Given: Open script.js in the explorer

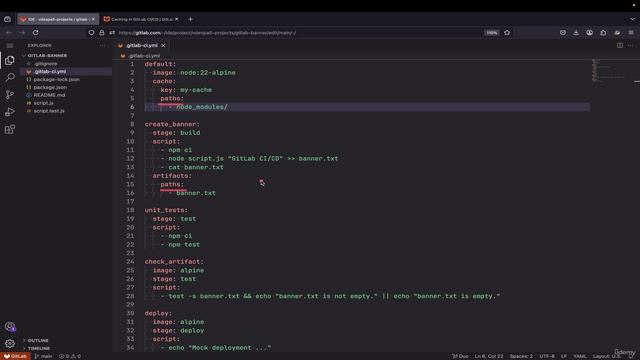Looking at the screenshot, I should (x=43, y=103).
